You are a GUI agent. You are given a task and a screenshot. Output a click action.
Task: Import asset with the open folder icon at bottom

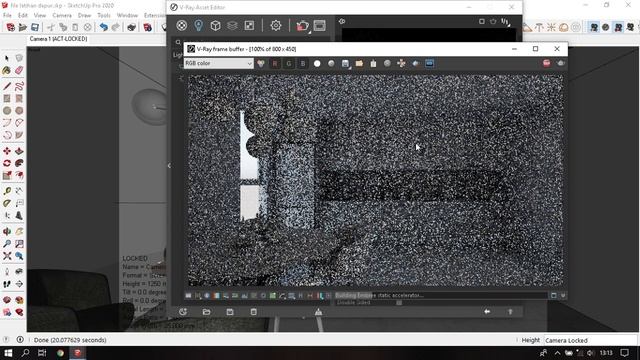207,312
